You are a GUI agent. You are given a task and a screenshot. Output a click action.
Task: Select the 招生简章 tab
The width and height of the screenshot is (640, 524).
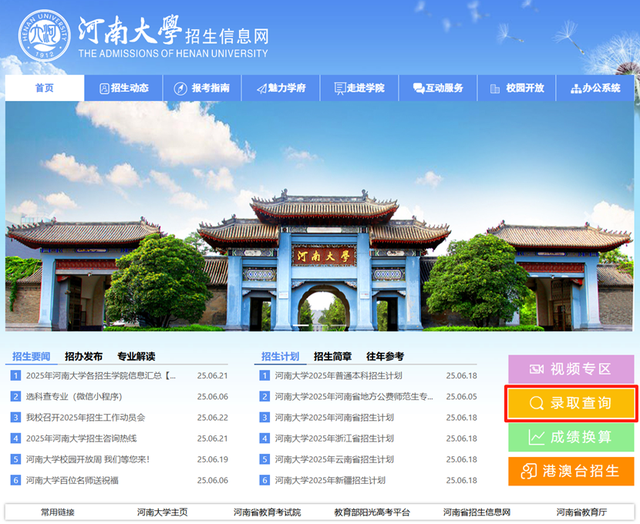click(332, 356)
